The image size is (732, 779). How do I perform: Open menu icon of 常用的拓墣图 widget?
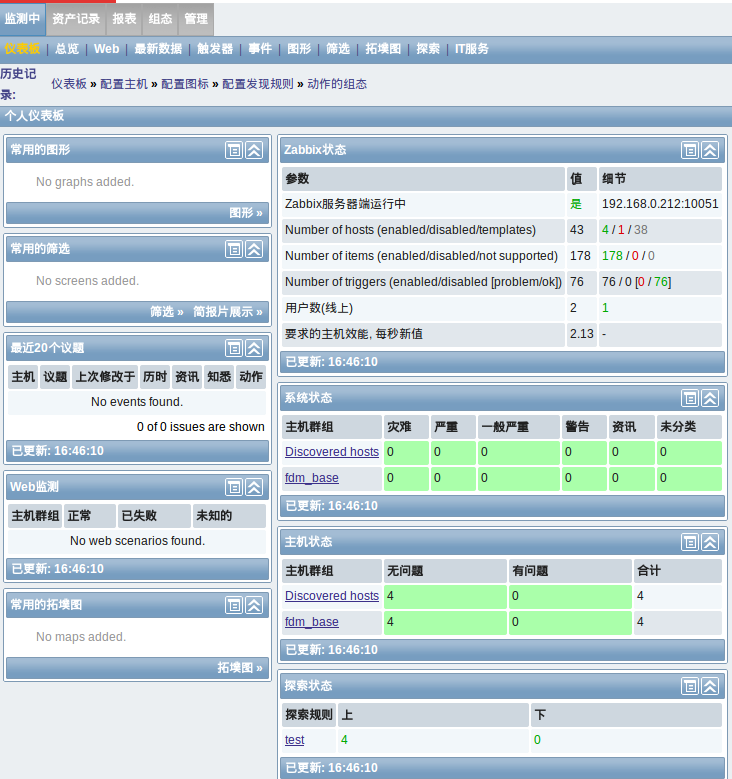234,605
